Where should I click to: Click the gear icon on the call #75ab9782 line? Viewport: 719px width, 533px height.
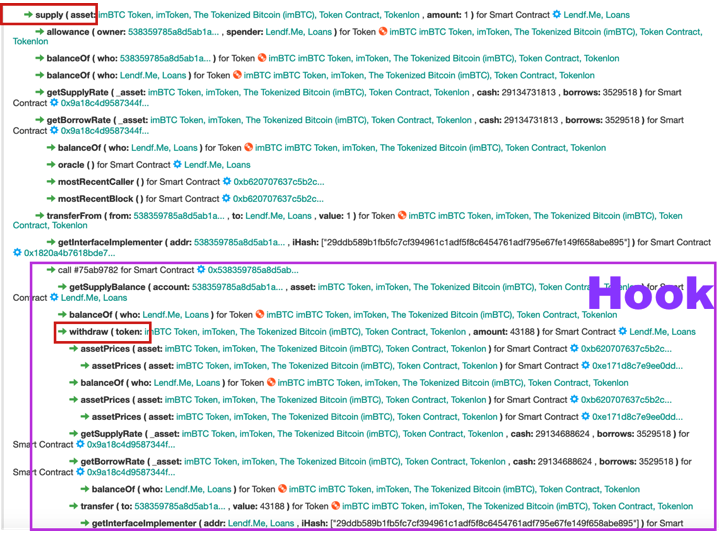click(201, 270)
